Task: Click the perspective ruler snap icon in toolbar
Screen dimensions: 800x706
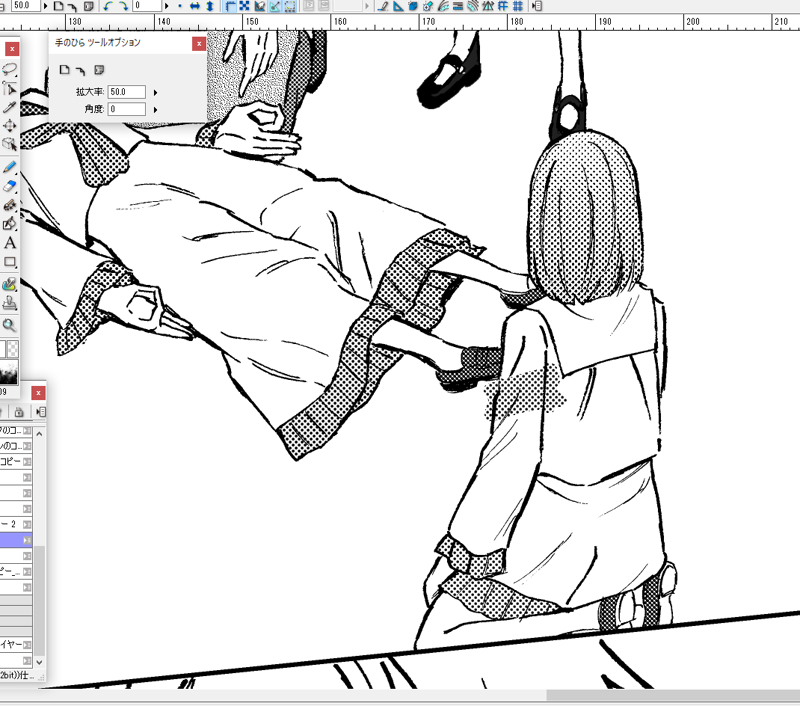Action: pos(488,6)
